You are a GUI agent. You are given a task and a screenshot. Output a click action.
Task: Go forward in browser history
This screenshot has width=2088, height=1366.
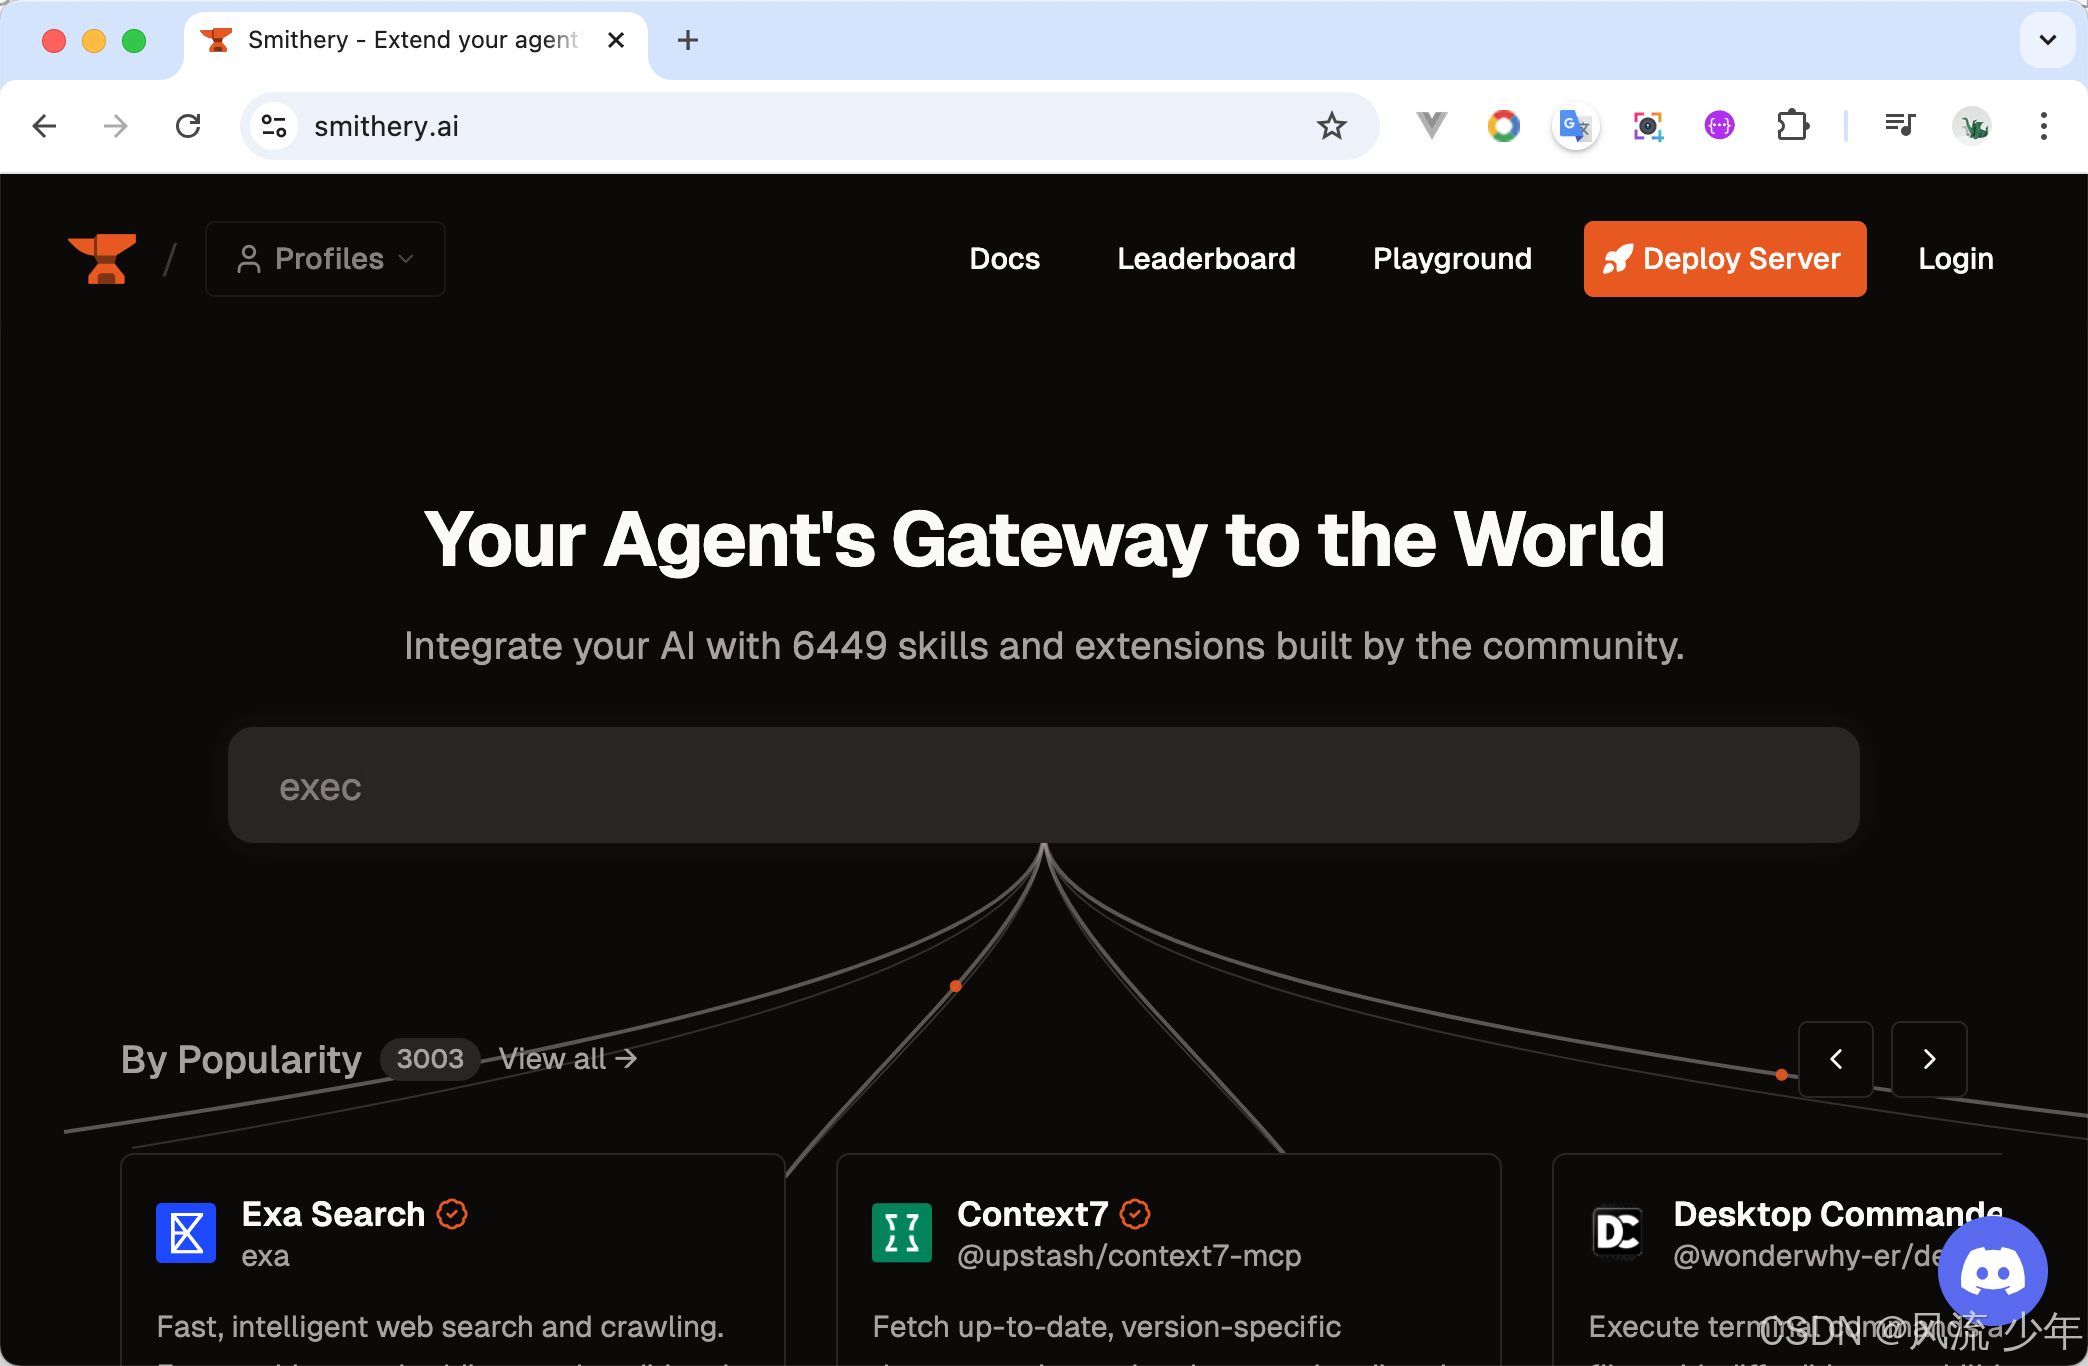pyautogui.click(x=116, y=126)
